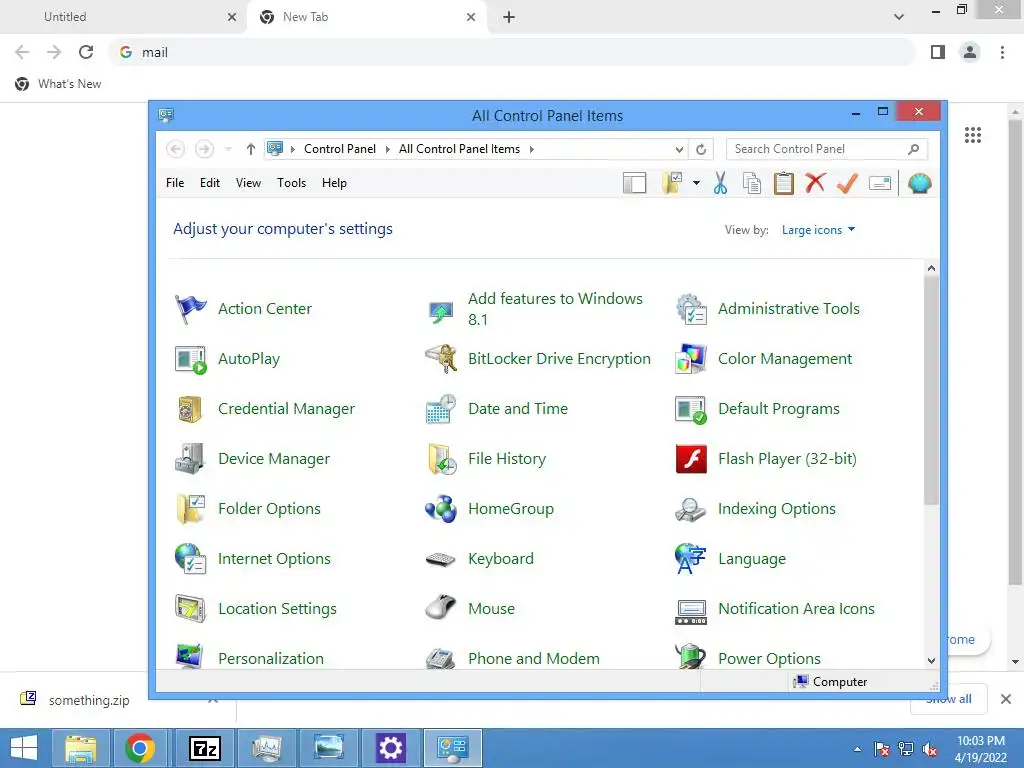The width and height of the screenshot is (1024, 768).
Task: Open Add features to Windows 8.1
Action: click(555, 309)
